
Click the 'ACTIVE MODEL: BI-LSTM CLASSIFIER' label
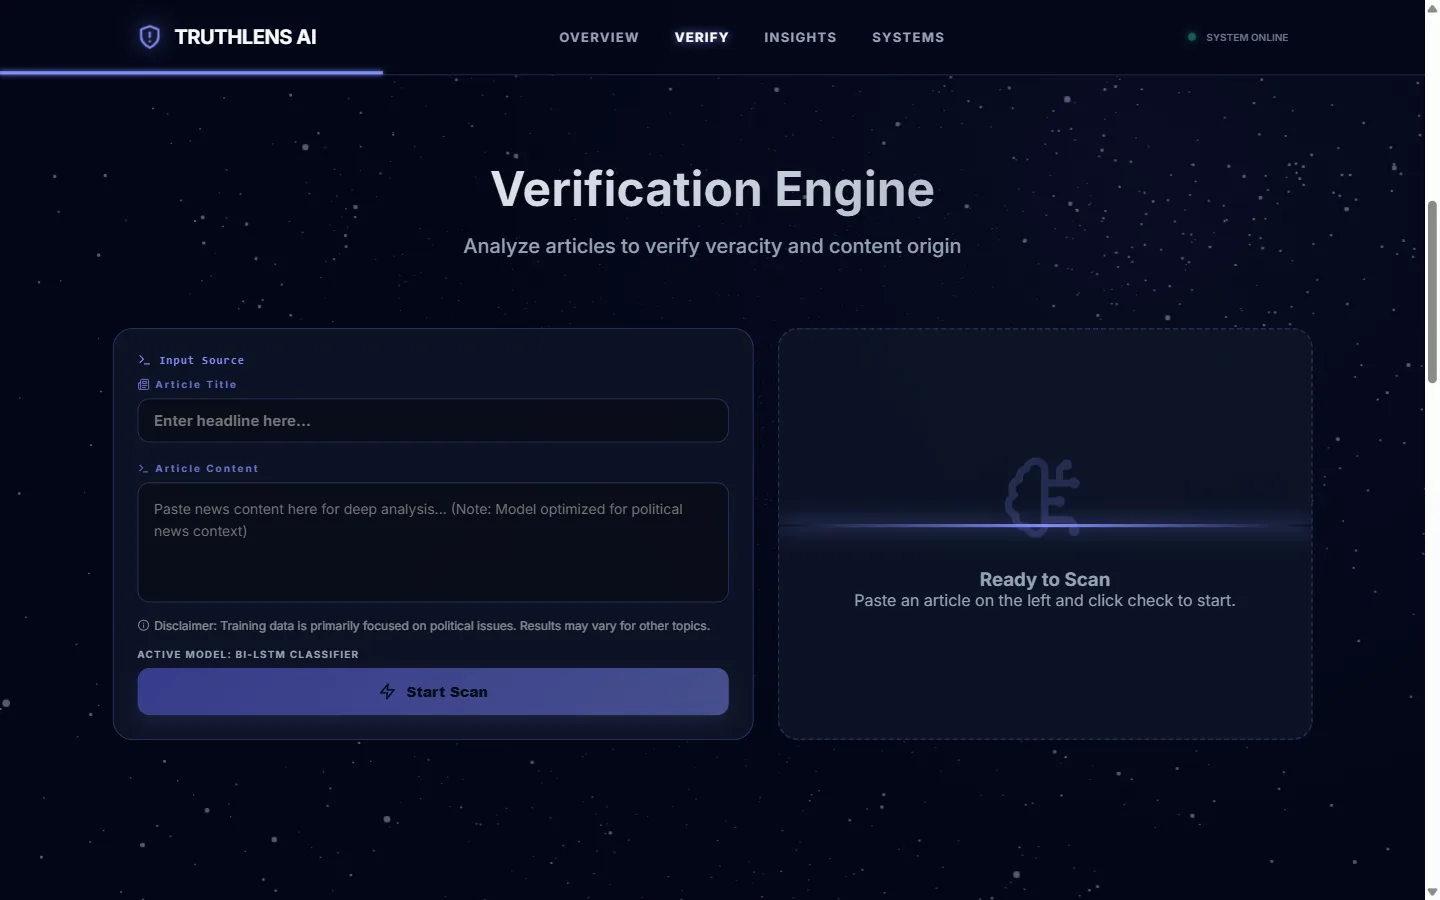point(248,654)
